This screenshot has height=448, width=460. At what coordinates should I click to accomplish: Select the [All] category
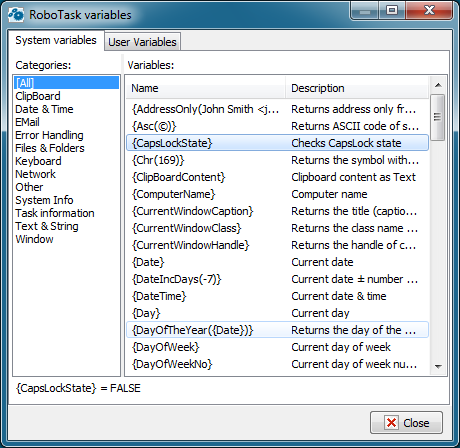[x=66, y=83]
